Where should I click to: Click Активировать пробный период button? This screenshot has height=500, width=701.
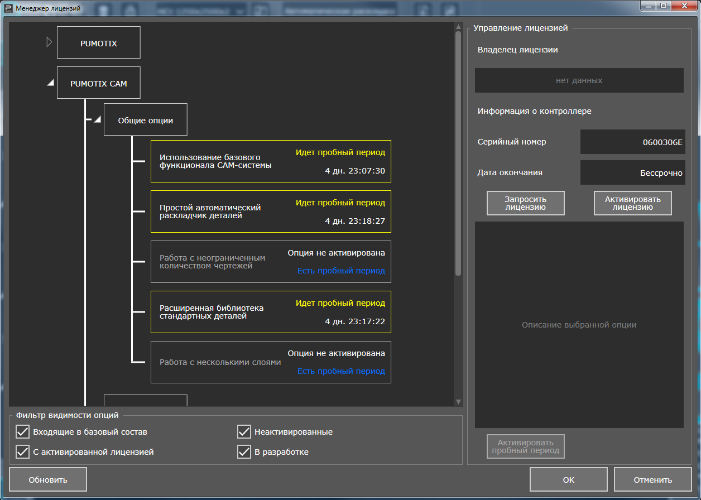526,446
